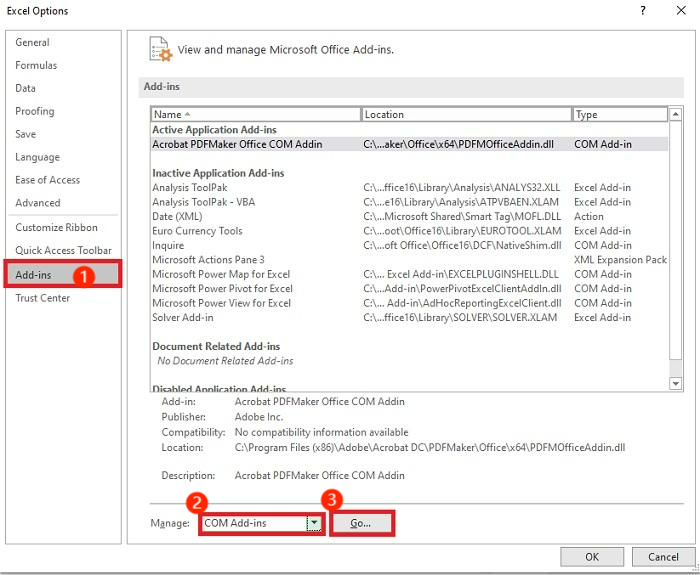Open the Customize Ribbon category

tap(56, 227)
